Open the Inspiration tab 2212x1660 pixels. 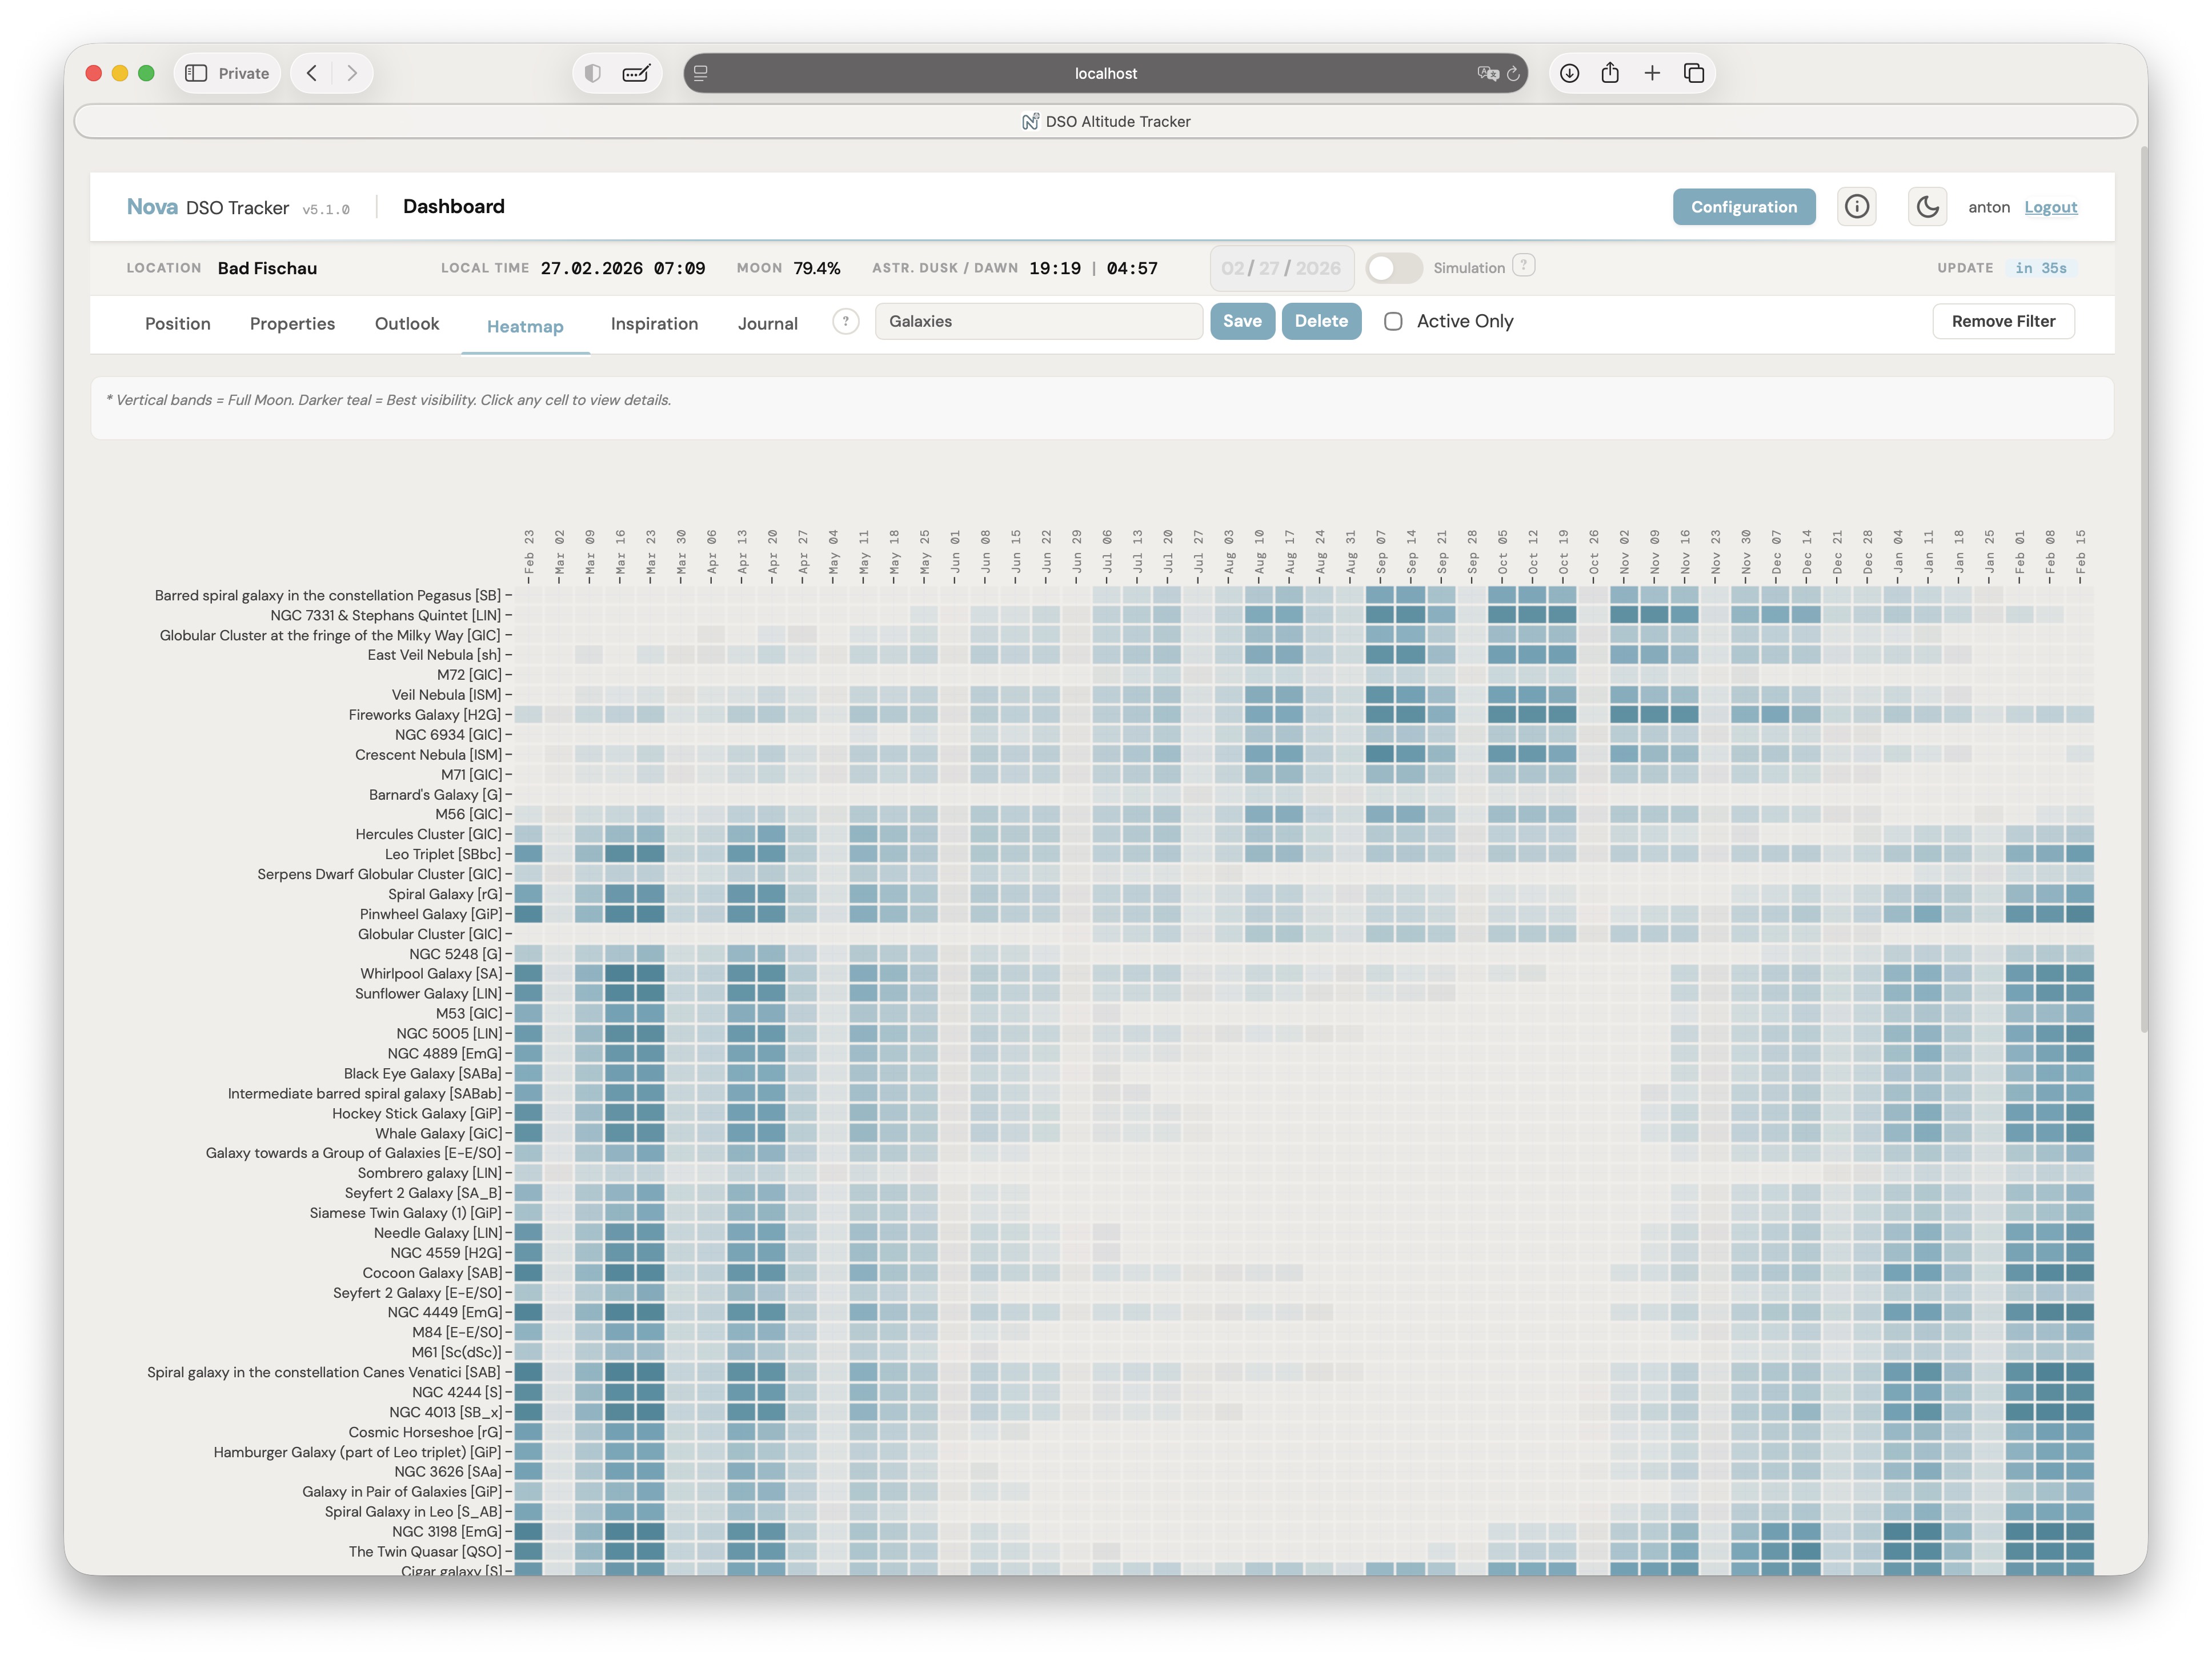coord(654,324)
